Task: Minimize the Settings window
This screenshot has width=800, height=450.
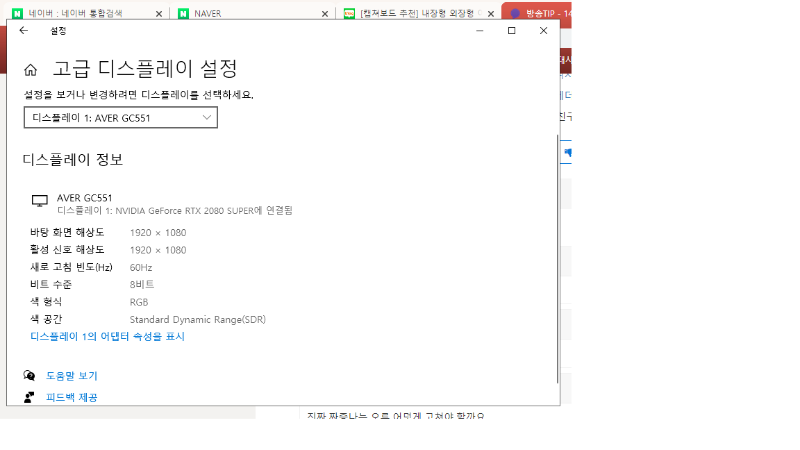Action: (x=480, y=31)
